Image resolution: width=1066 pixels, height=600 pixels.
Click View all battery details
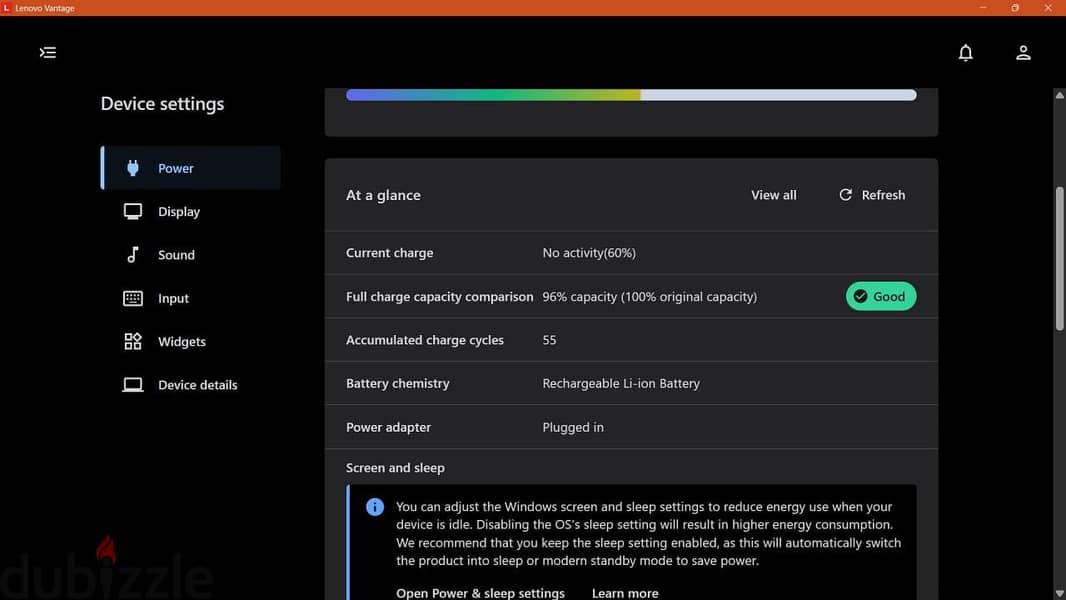[x=774, y=195]
